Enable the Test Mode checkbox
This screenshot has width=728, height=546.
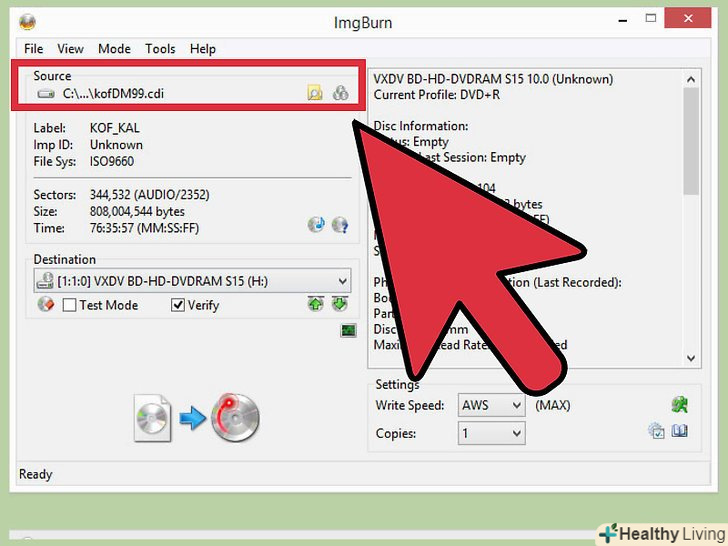tap(69, 305)
